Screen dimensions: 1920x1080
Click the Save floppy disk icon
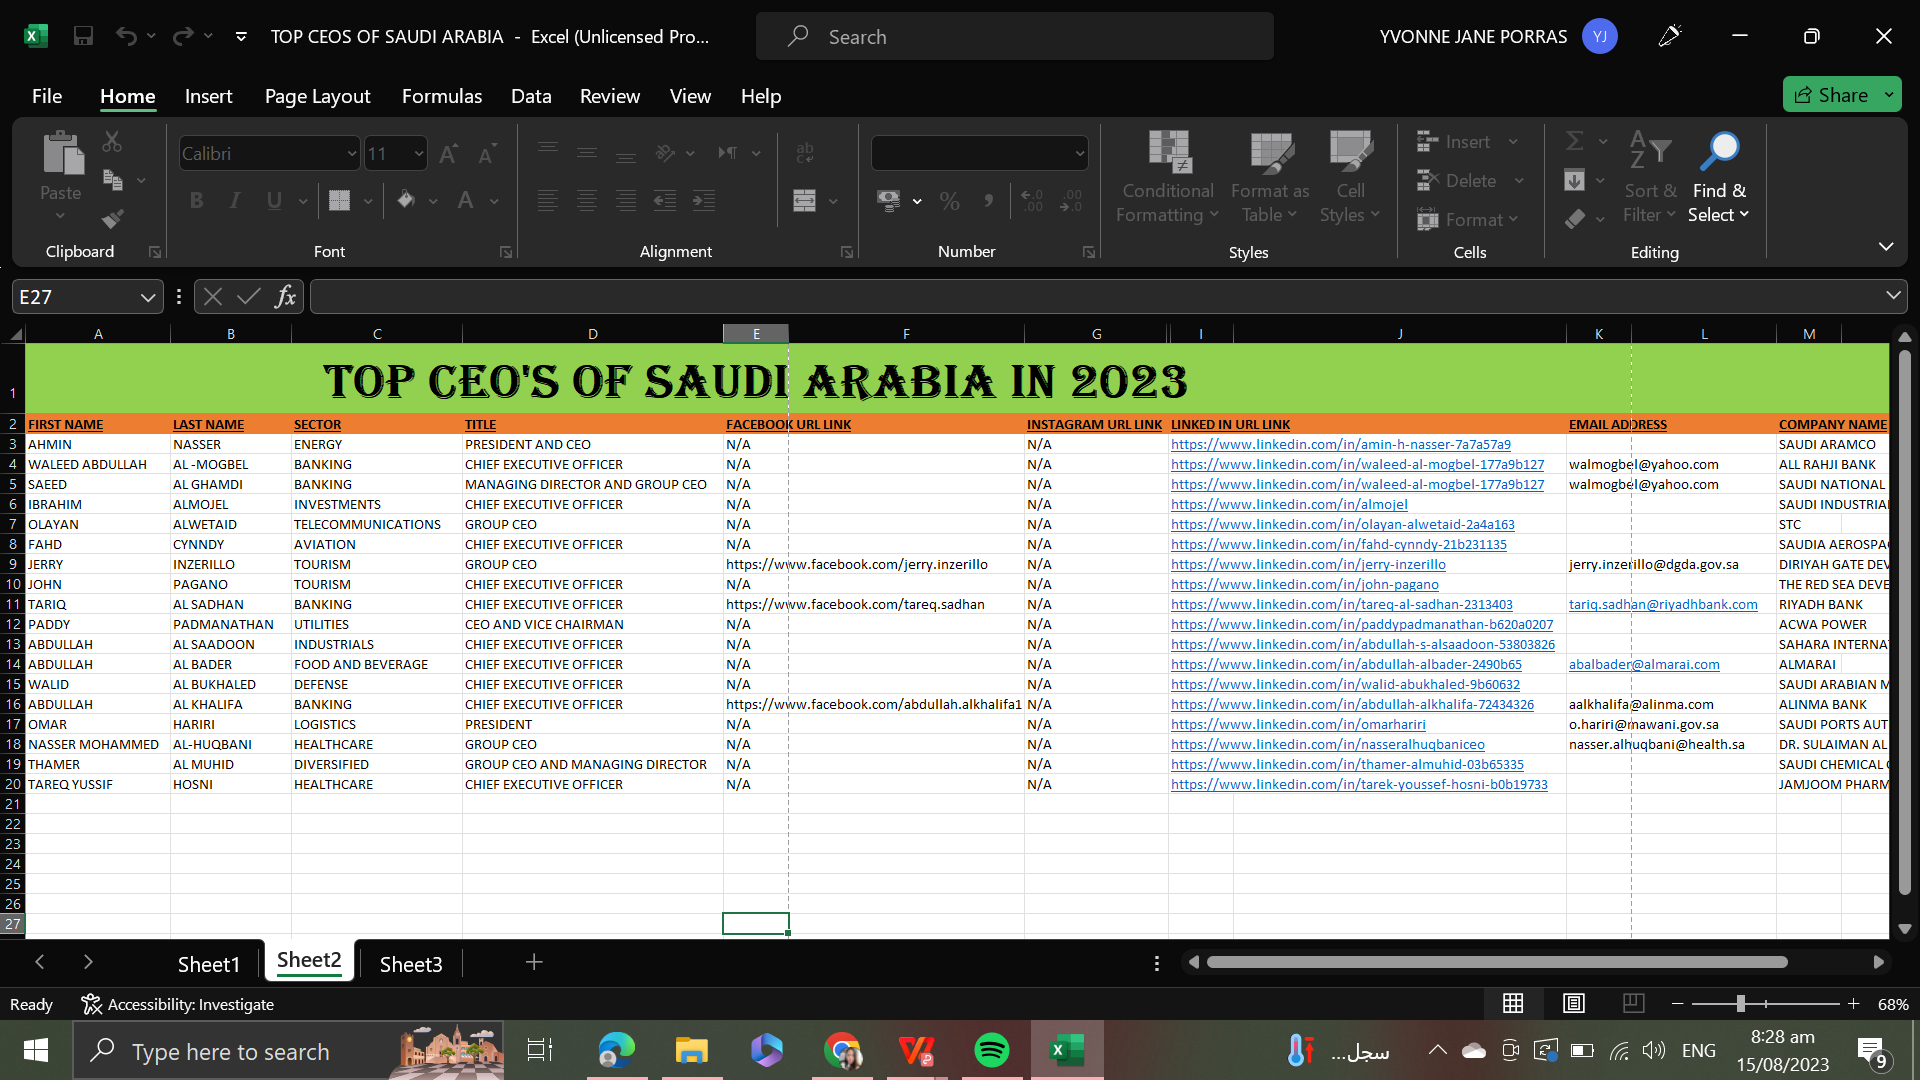(x=83, y=37)
